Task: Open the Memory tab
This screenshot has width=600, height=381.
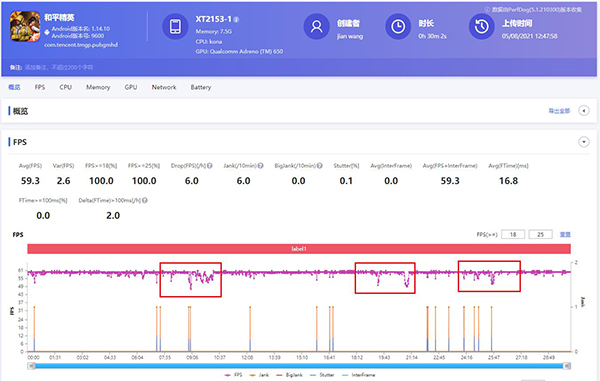Action: (x=98, y=87)
